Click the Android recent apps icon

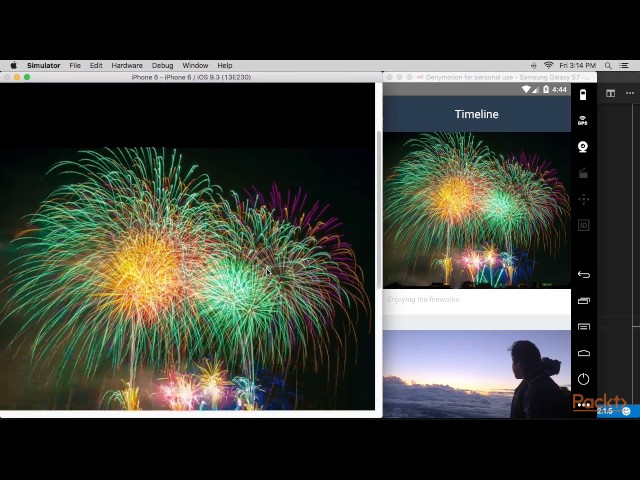(x=584, y=301)
